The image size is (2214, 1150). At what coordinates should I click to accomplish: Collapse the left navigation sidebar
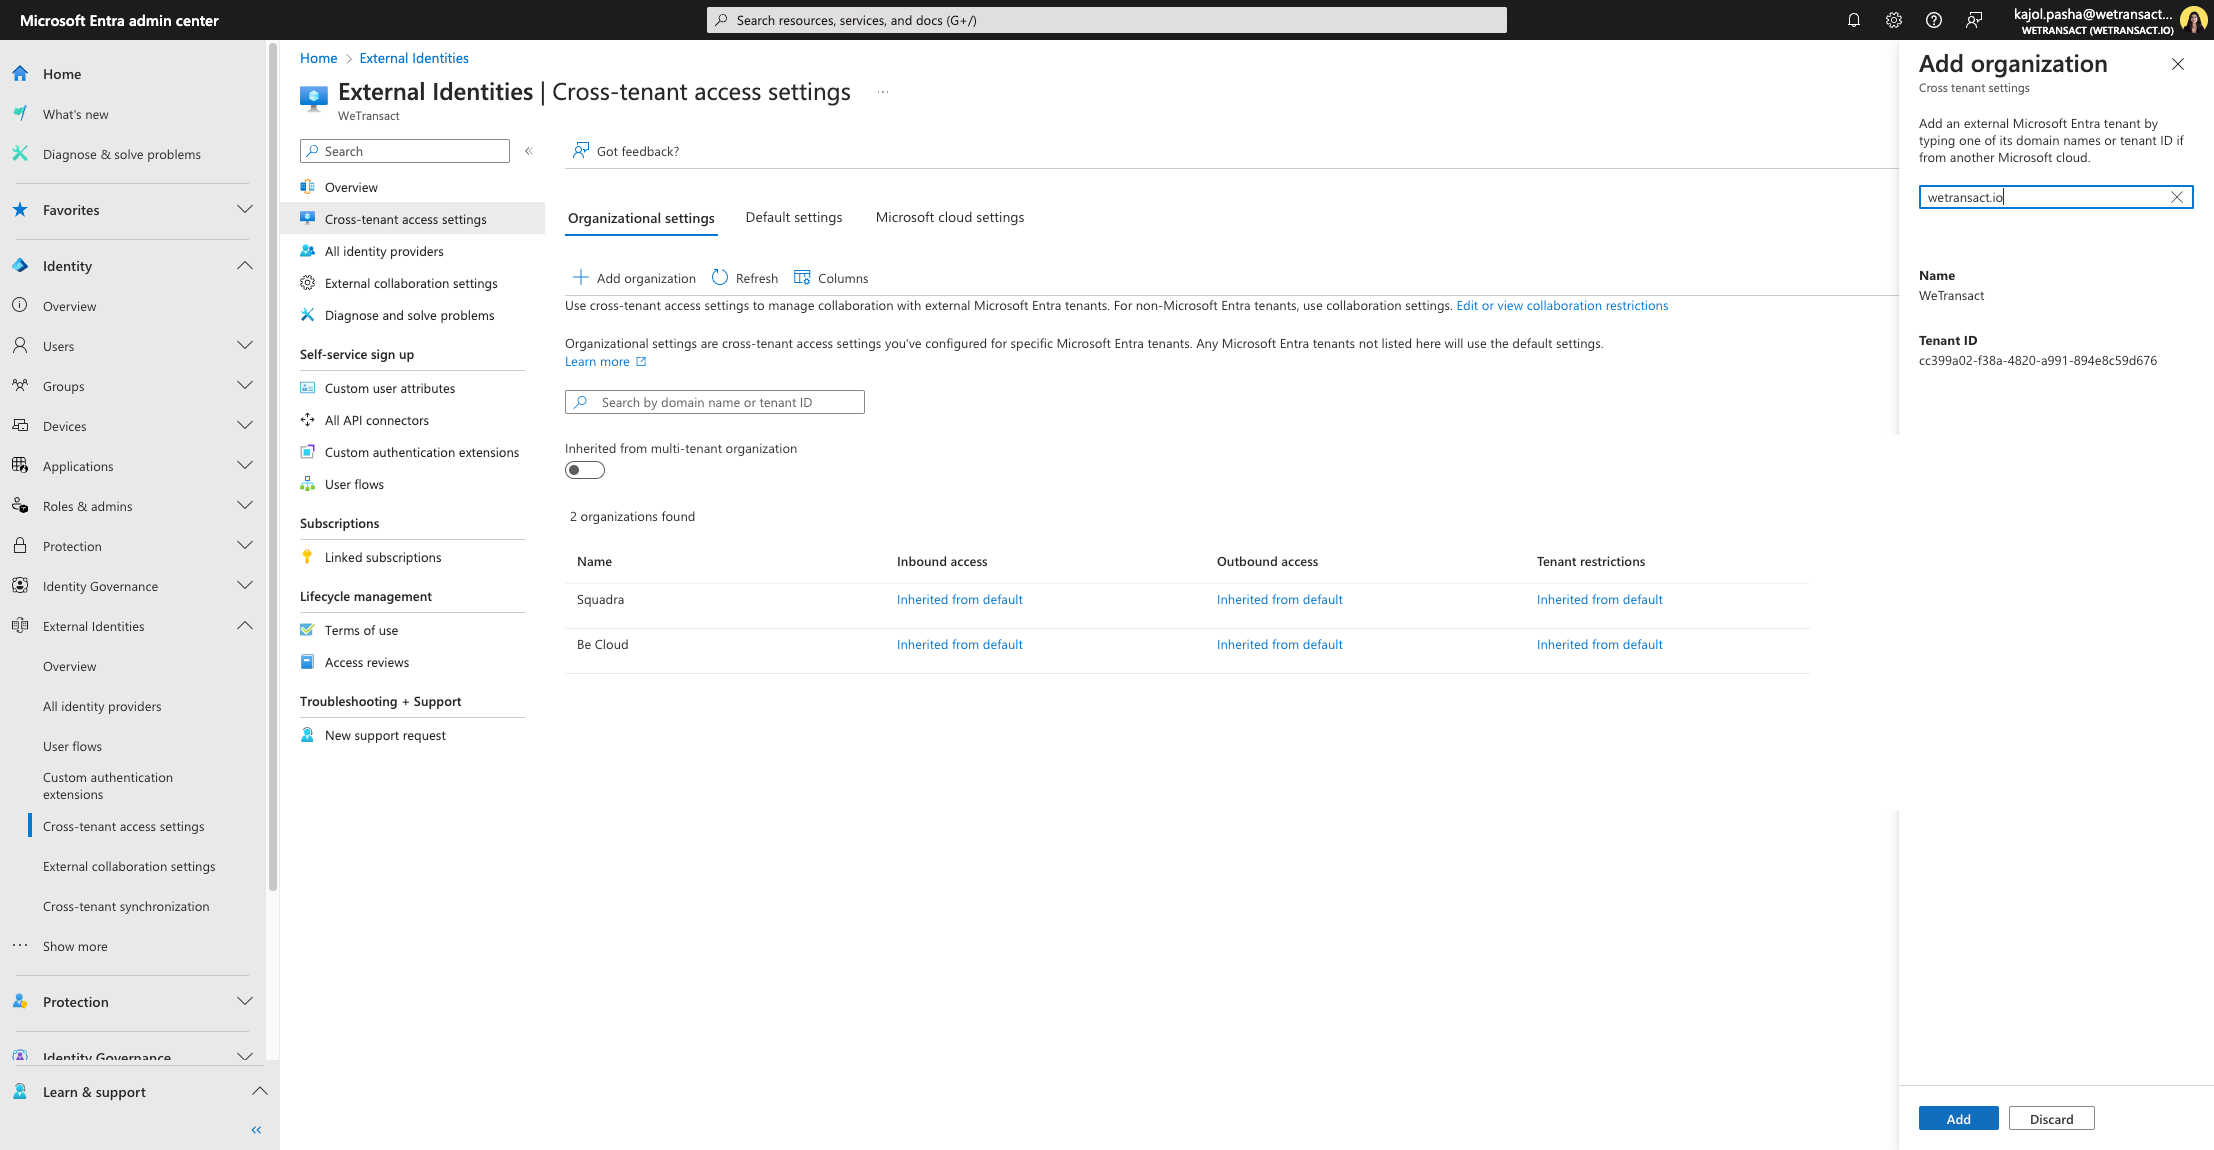(x=256, y=1129)
